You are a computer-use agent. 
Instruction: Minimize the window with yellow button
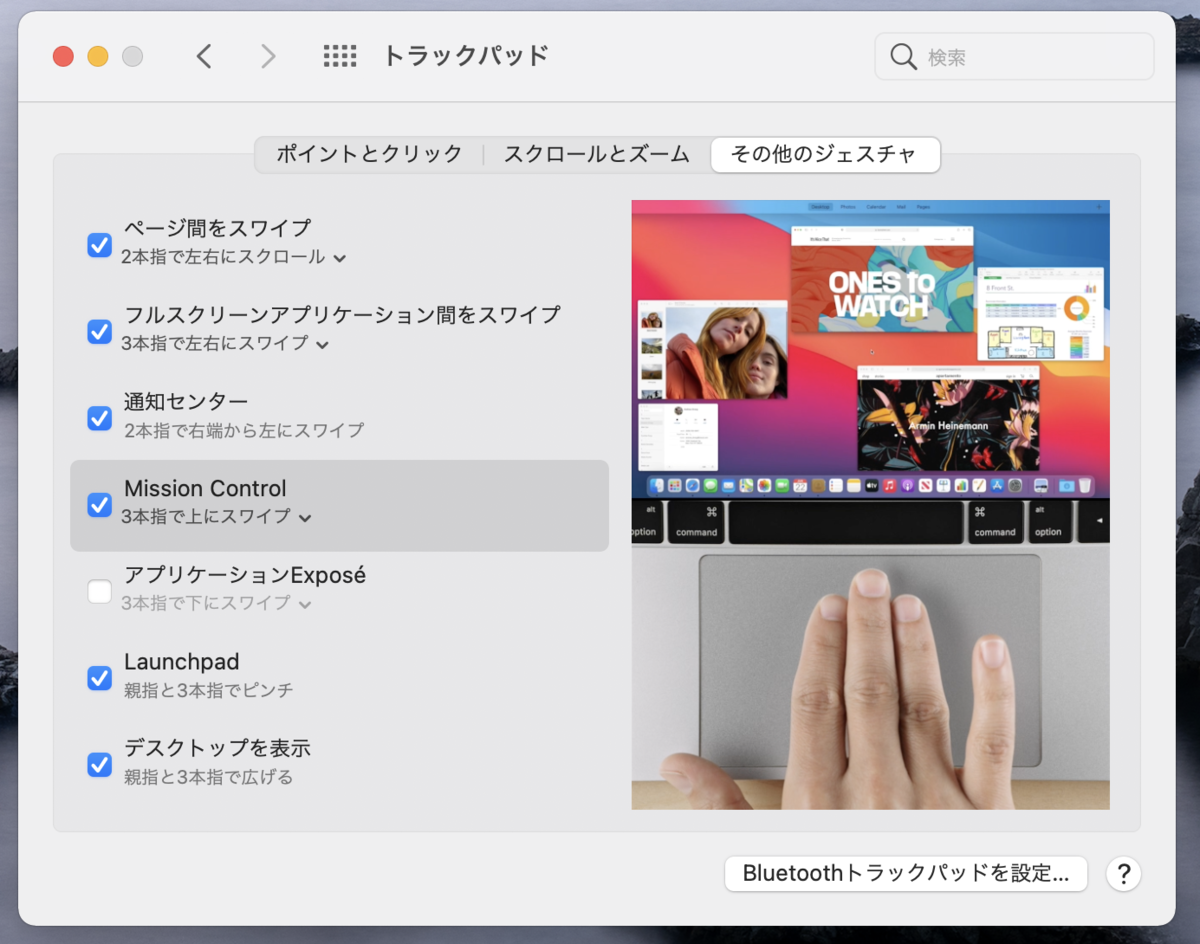[x=97, y=56]
